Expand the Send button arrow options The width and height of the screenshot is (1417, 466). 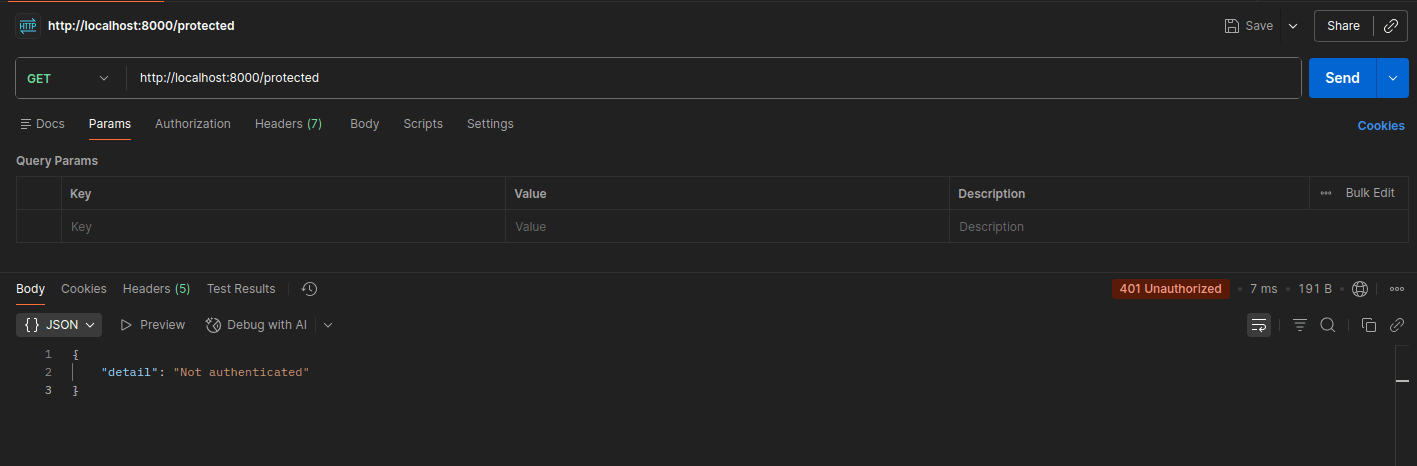[x=1393, y=78]
